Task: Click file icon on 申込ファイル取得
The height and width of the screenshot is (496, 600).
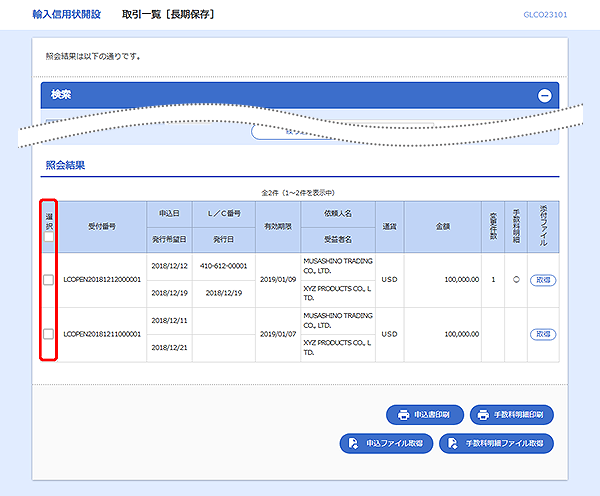Action: tap(353, 444)
